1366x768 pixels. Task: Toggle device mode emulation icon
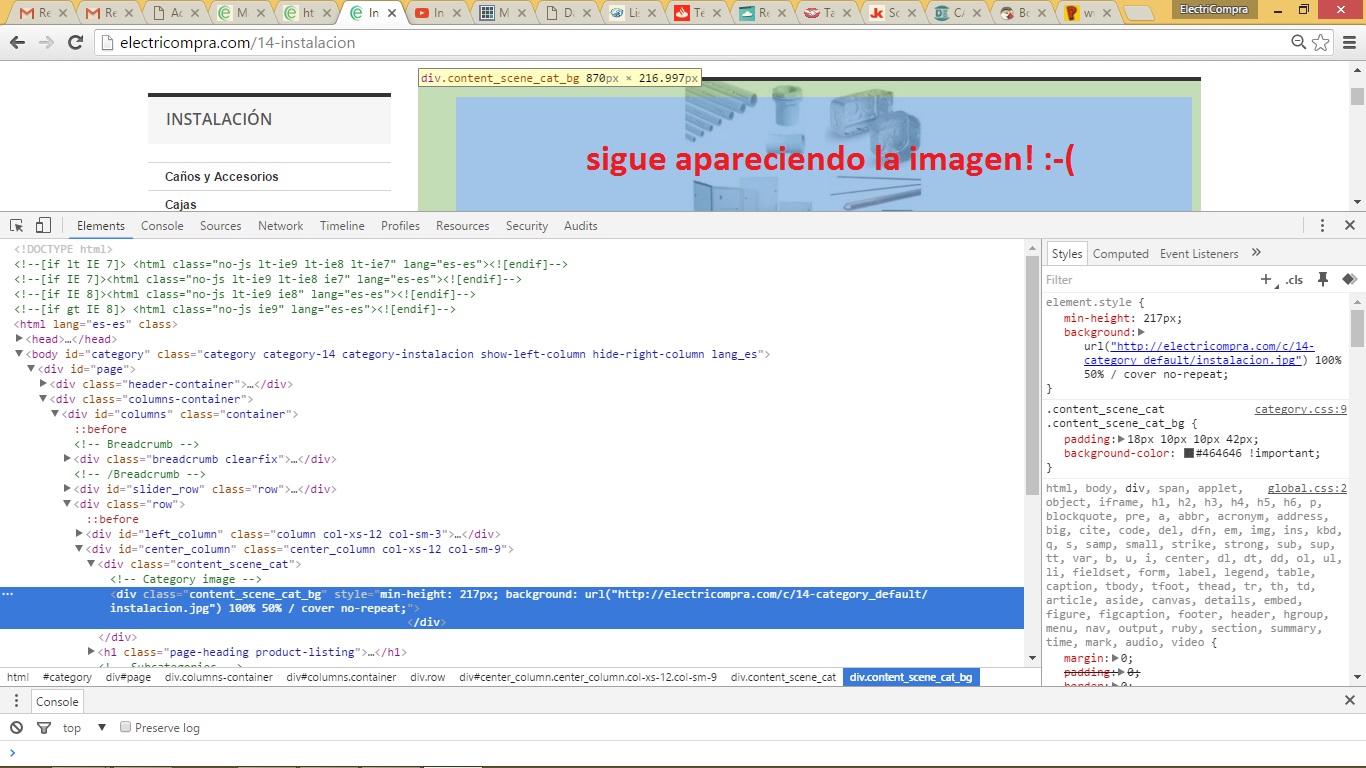[43, 226]
